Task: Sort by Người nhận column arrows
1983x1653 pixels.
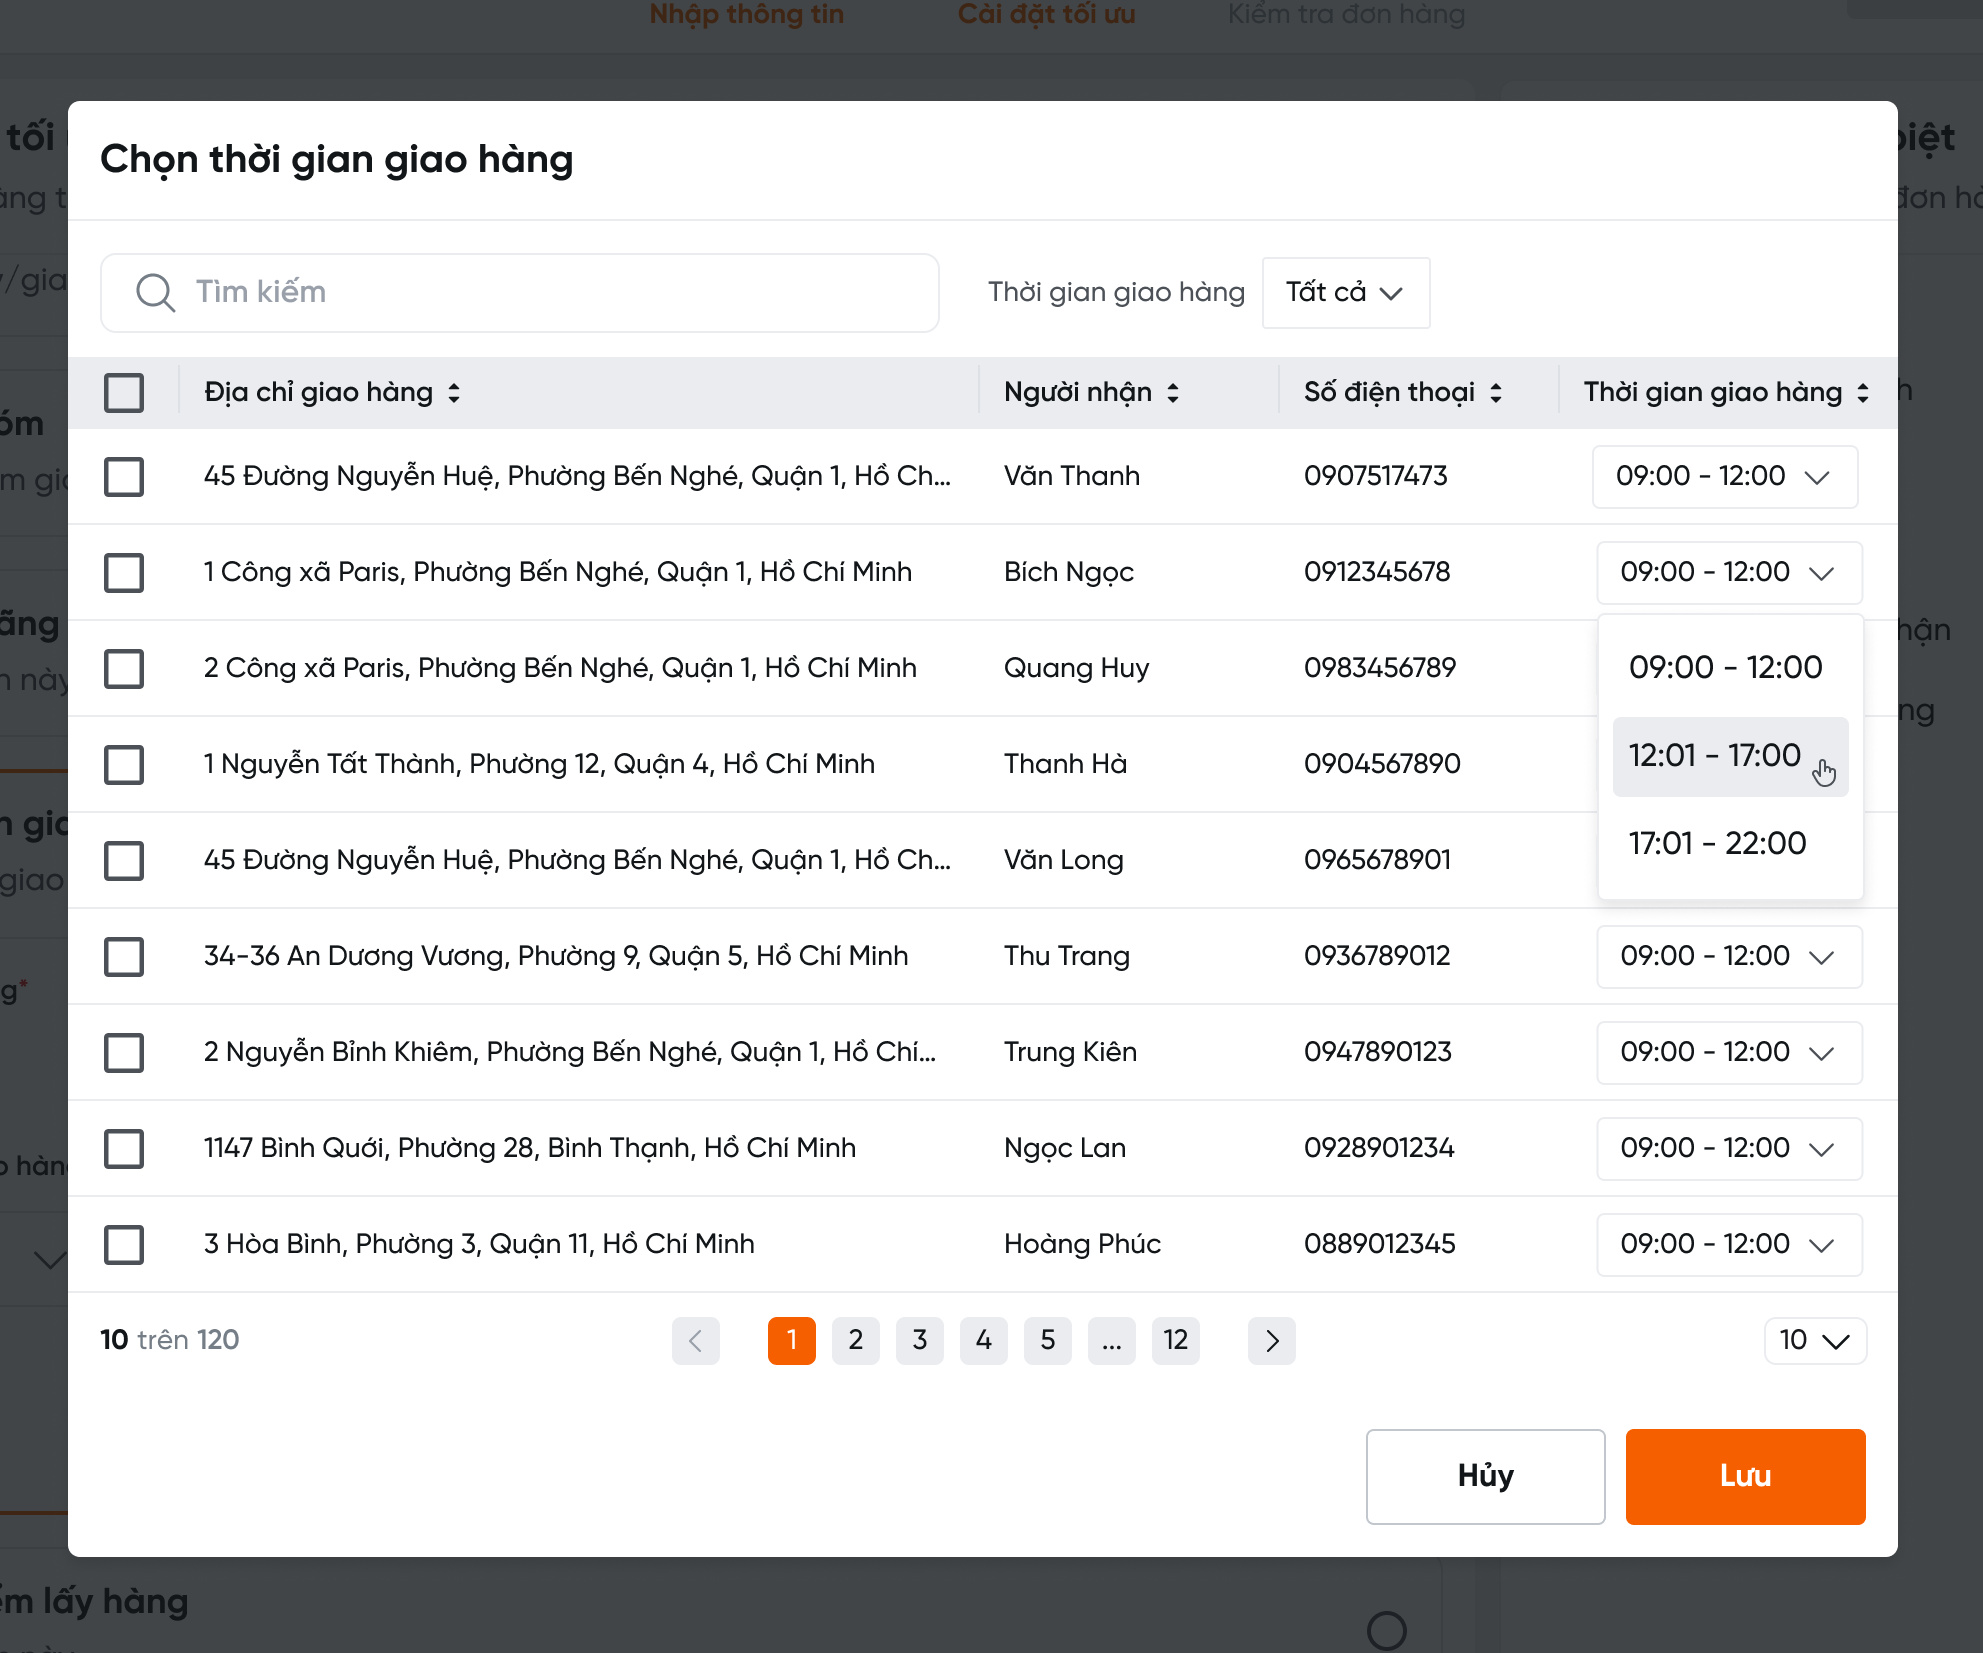Action: pos(1173,393)
